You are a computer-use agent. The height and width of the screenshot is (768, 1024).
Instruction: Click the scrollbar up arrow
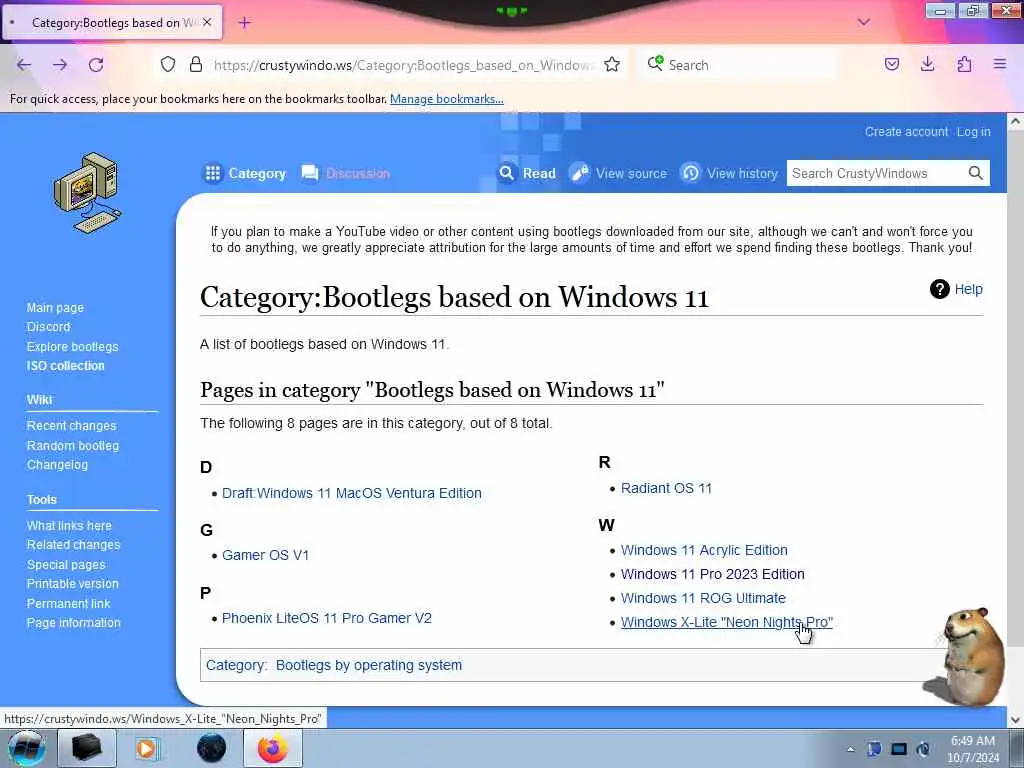1015,121
